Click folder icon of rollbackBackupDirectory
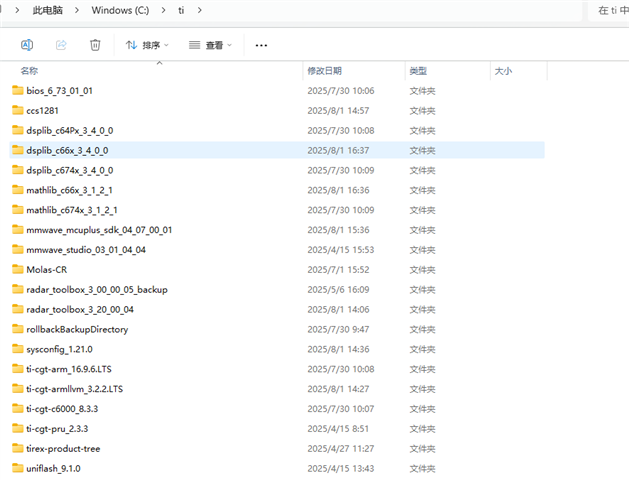This screenshot has height=480, width=629. (18, 329)
